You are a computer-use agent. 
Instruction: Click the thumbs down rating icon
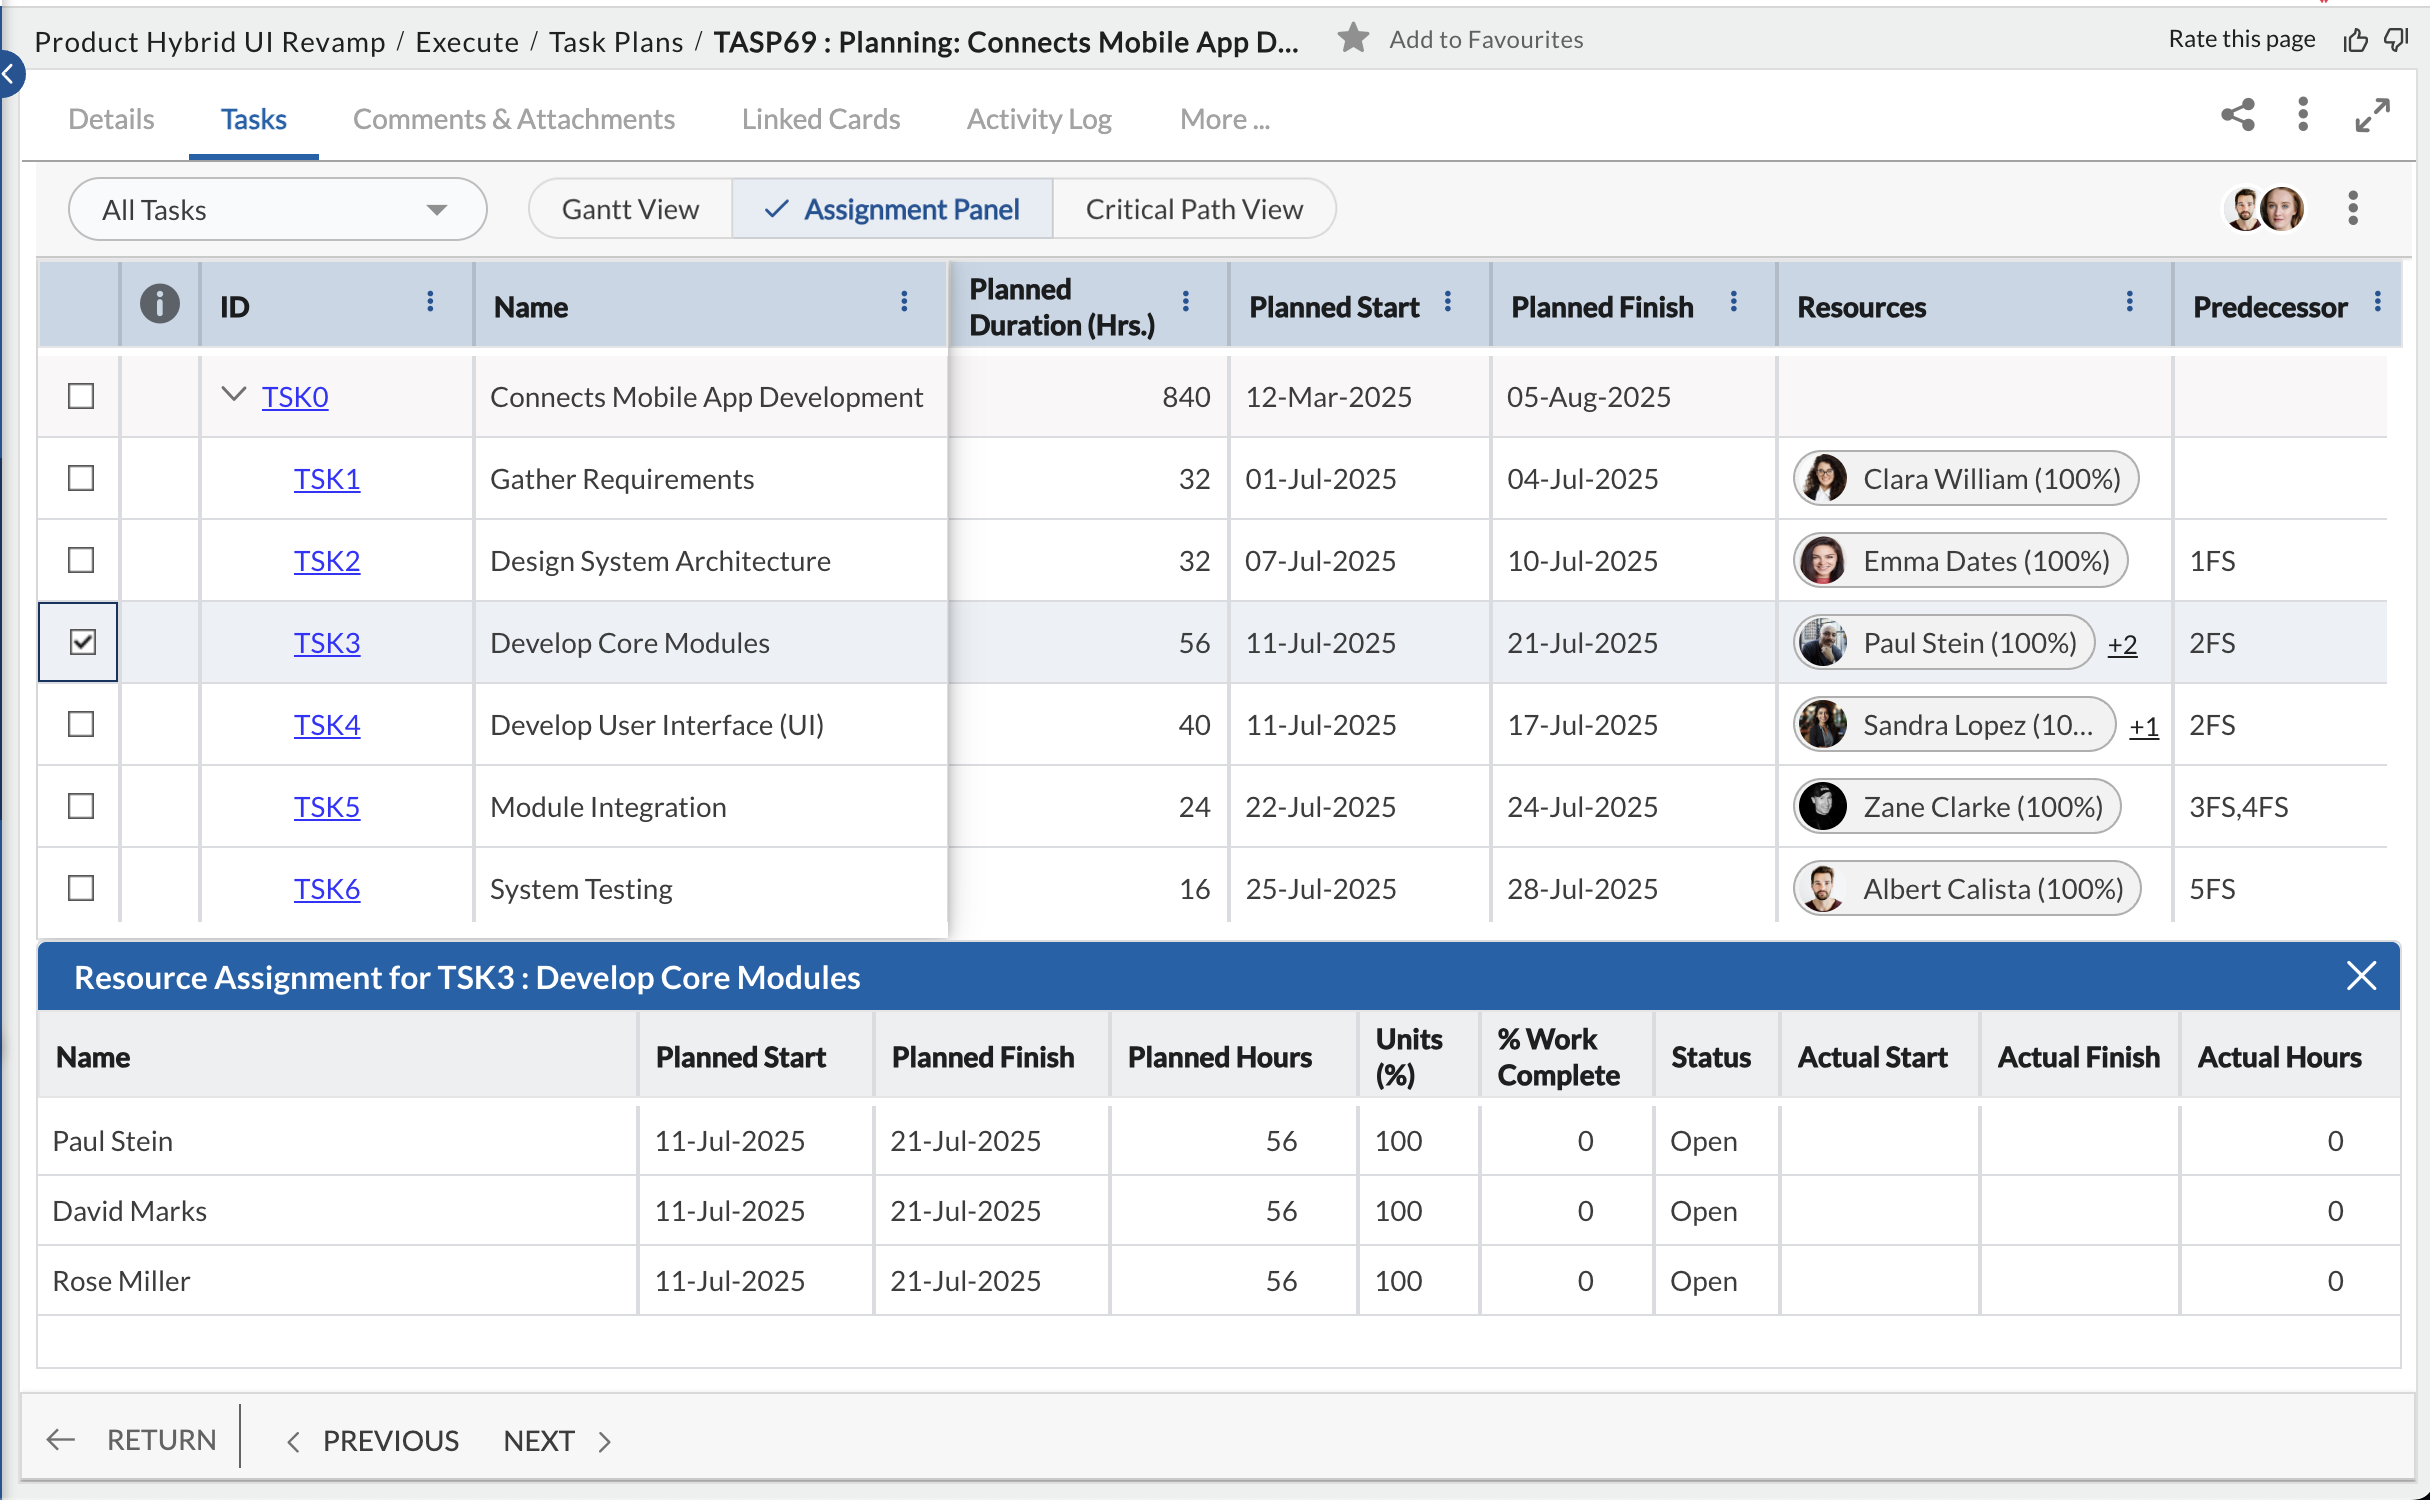coord(2397,40)
